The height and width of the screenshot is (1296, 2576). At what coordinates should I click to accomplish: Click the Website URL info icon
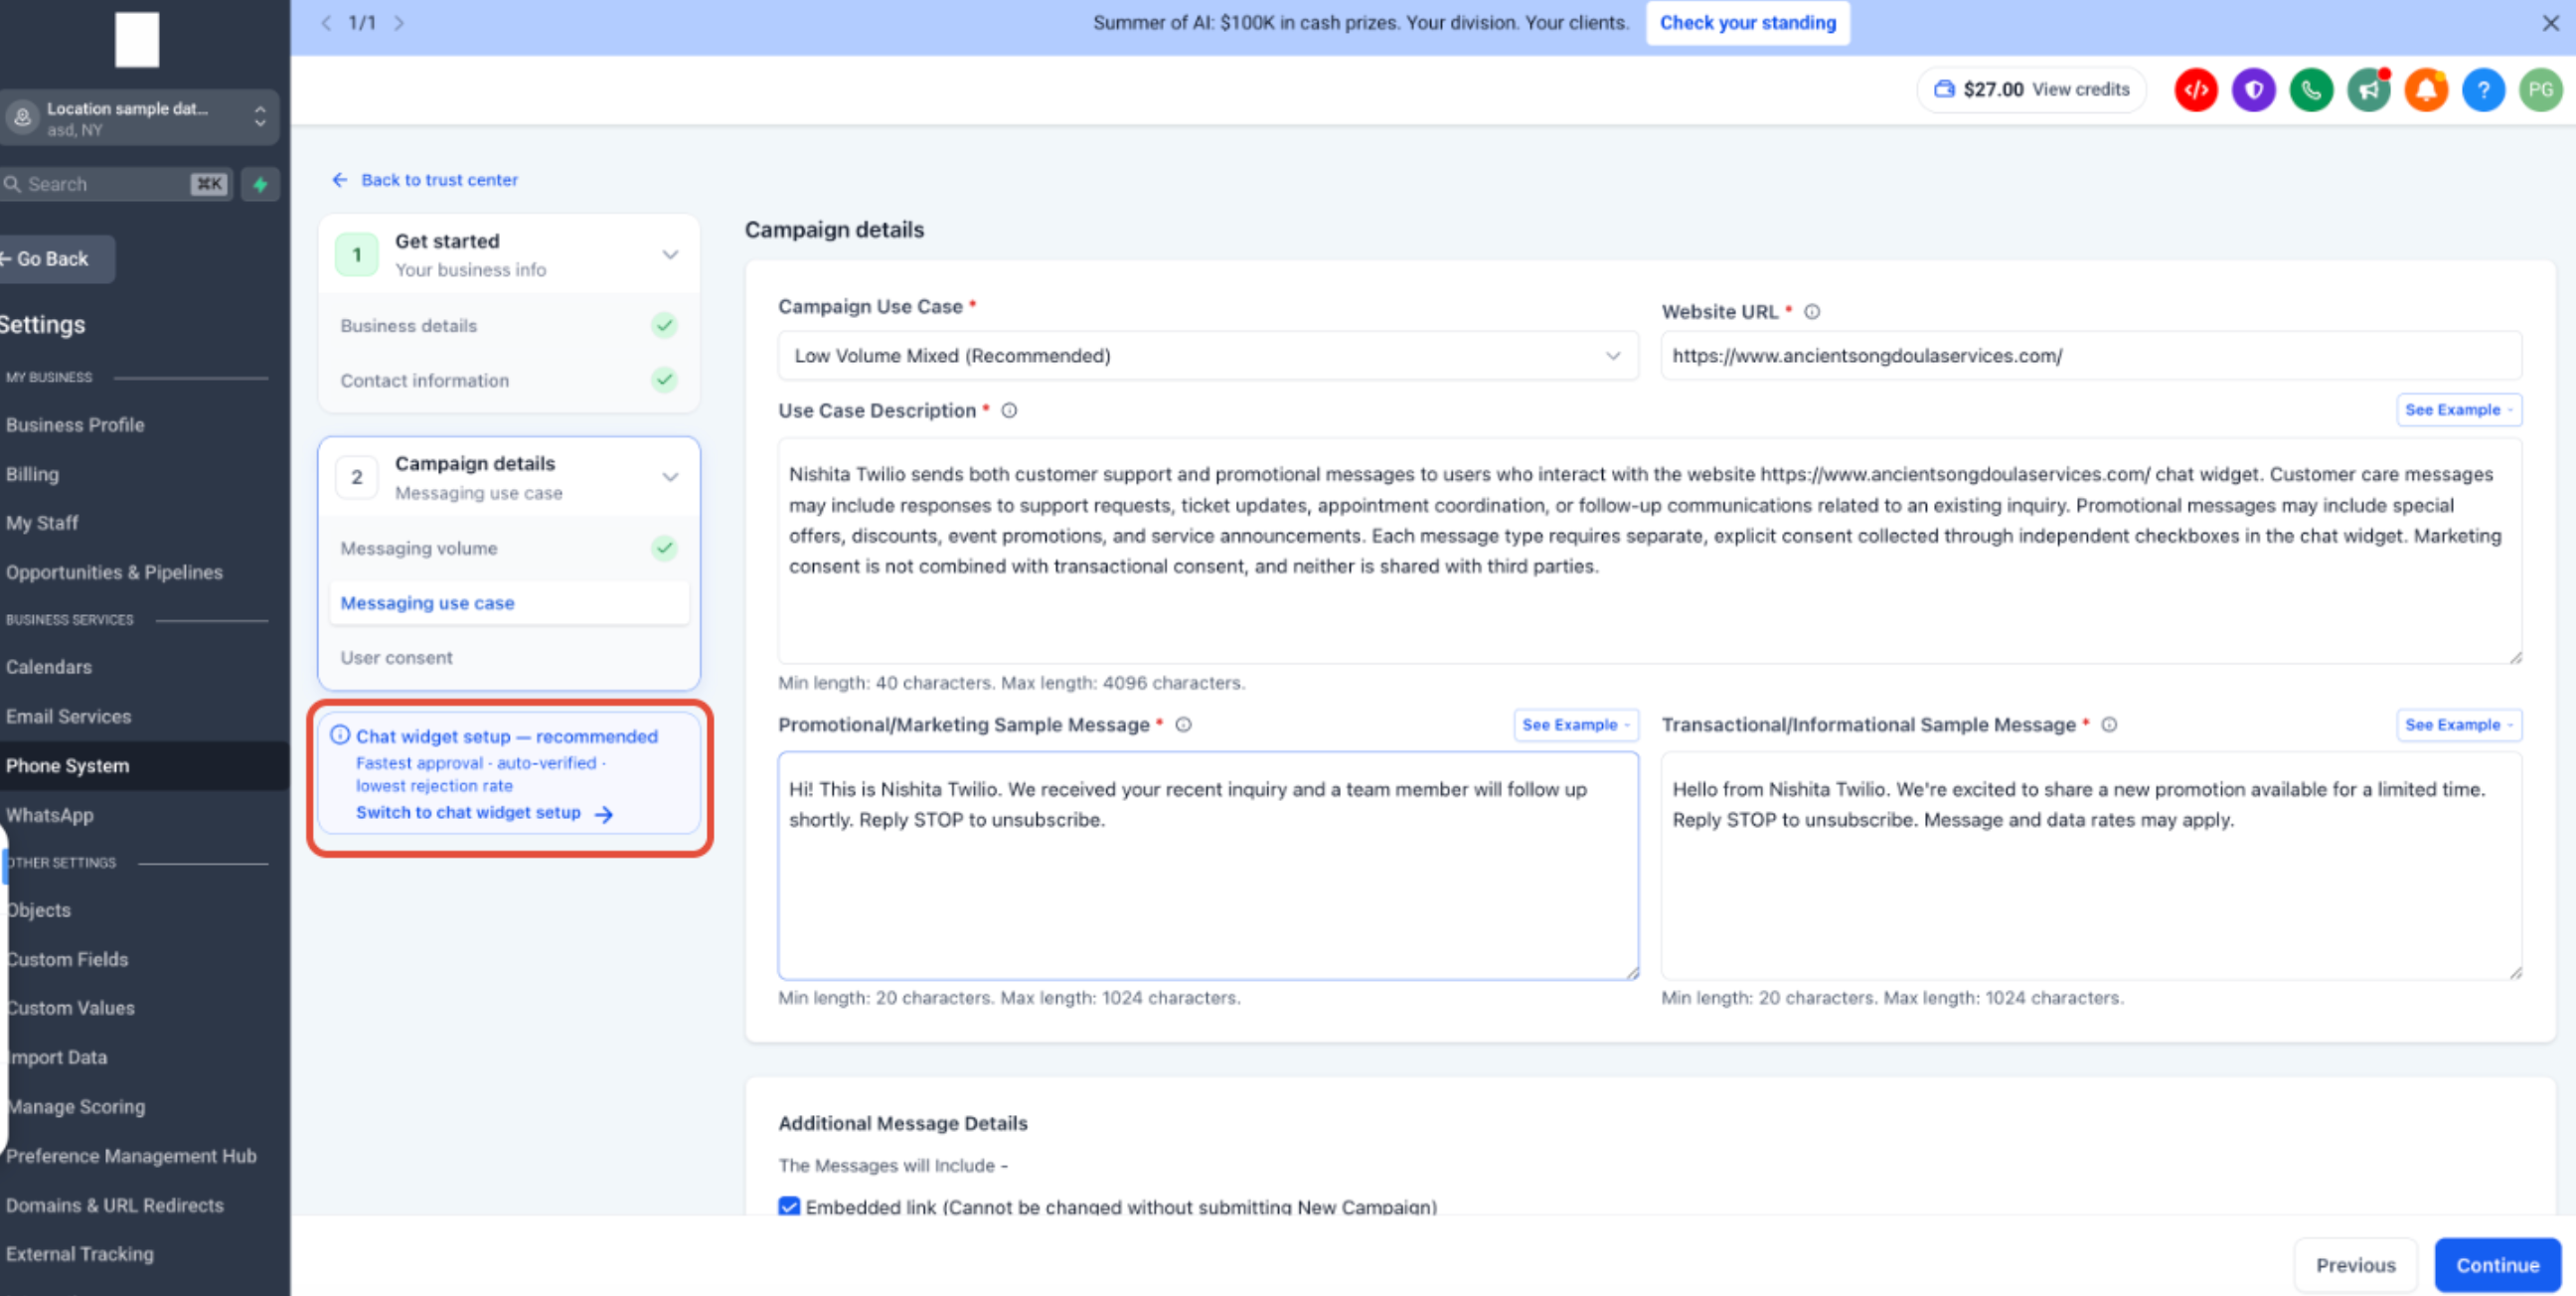pos(1812,312)
